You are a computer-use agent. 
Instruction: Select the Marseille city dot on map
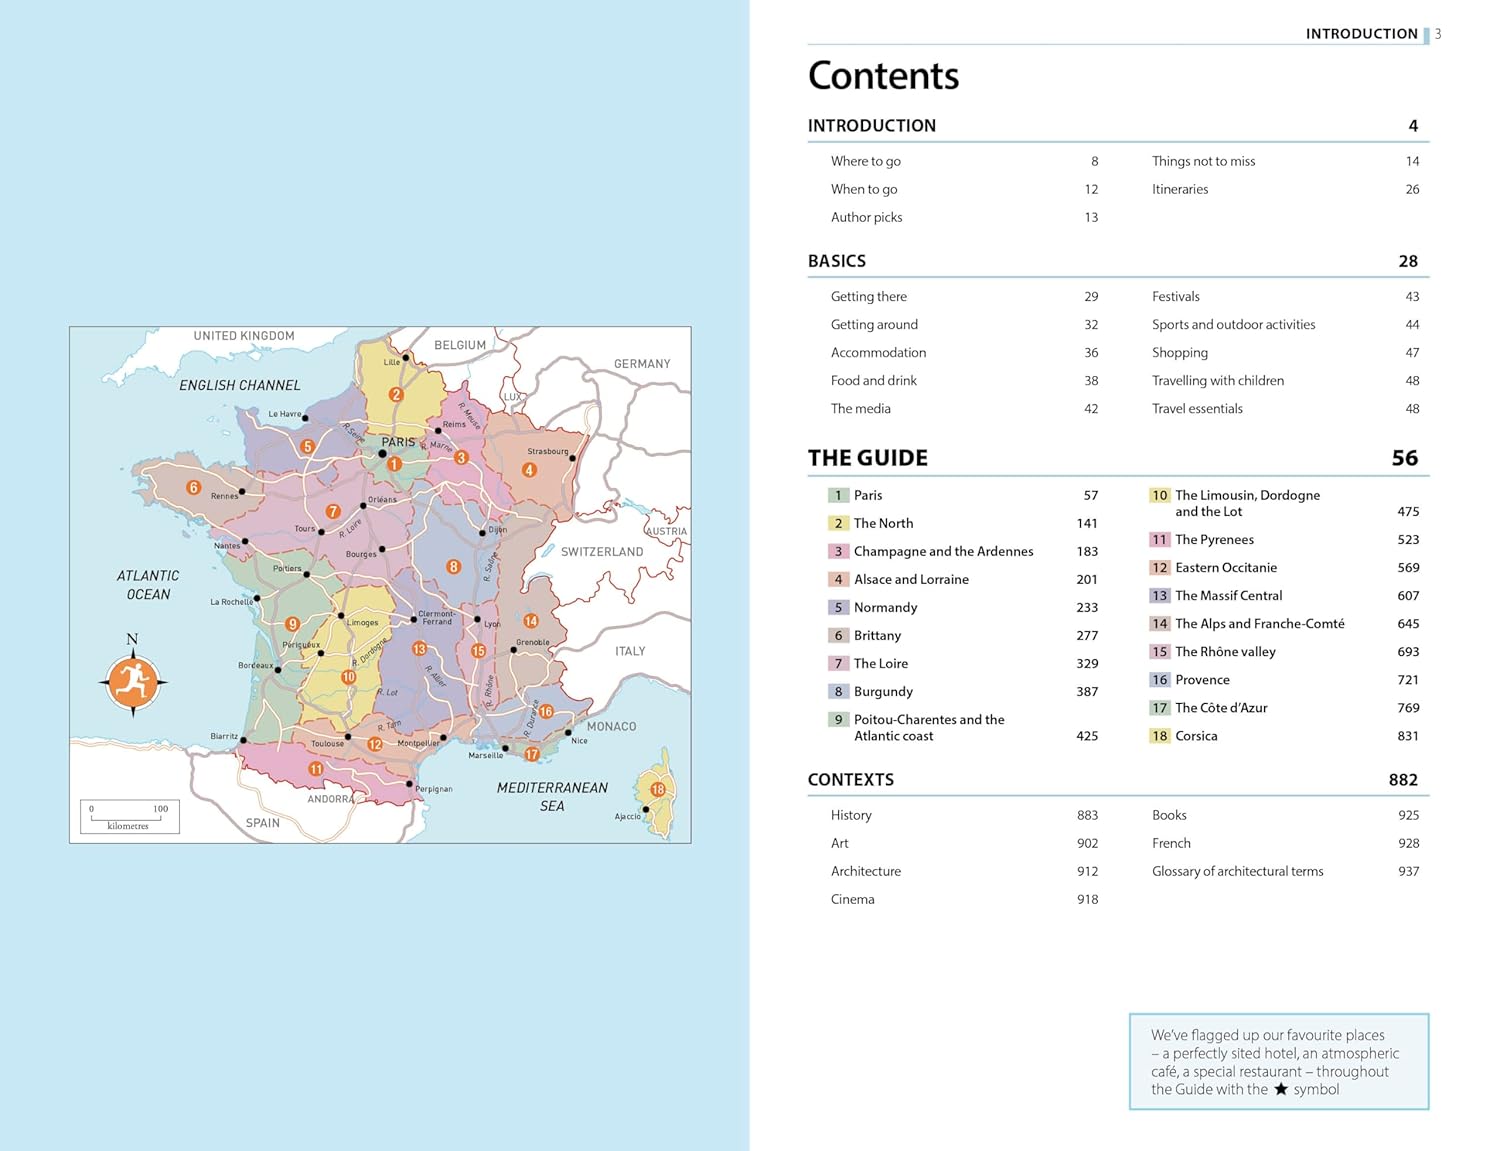point(506,748)
